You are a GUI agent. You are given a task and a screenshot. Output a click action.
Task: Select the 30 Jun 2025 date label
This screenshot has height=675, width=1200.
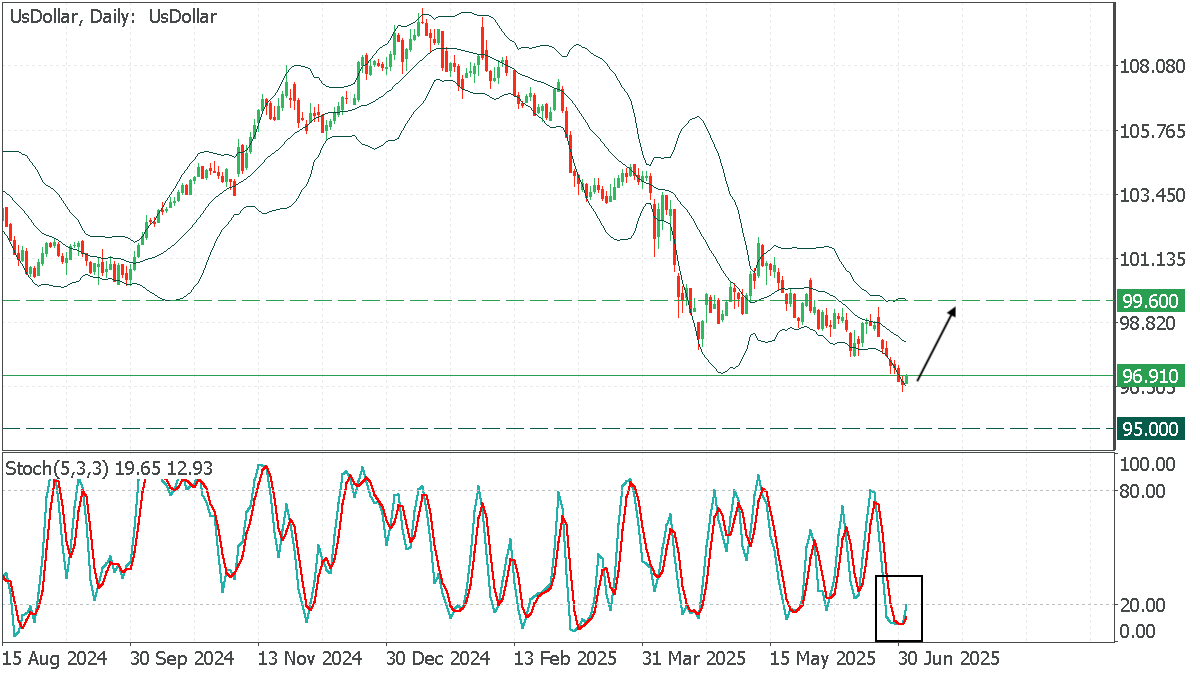pos(950,659)
